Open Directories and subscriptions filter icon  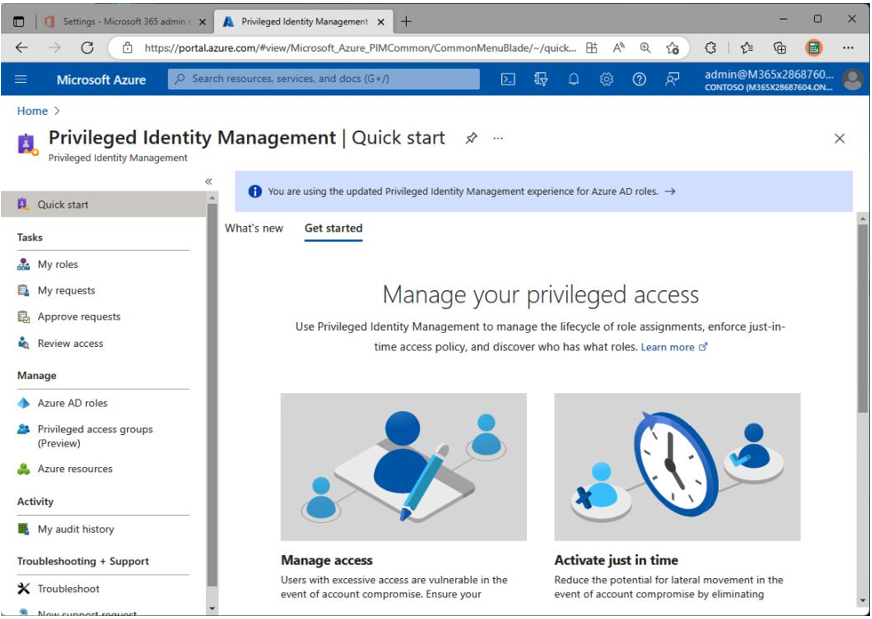coord(541,80)
